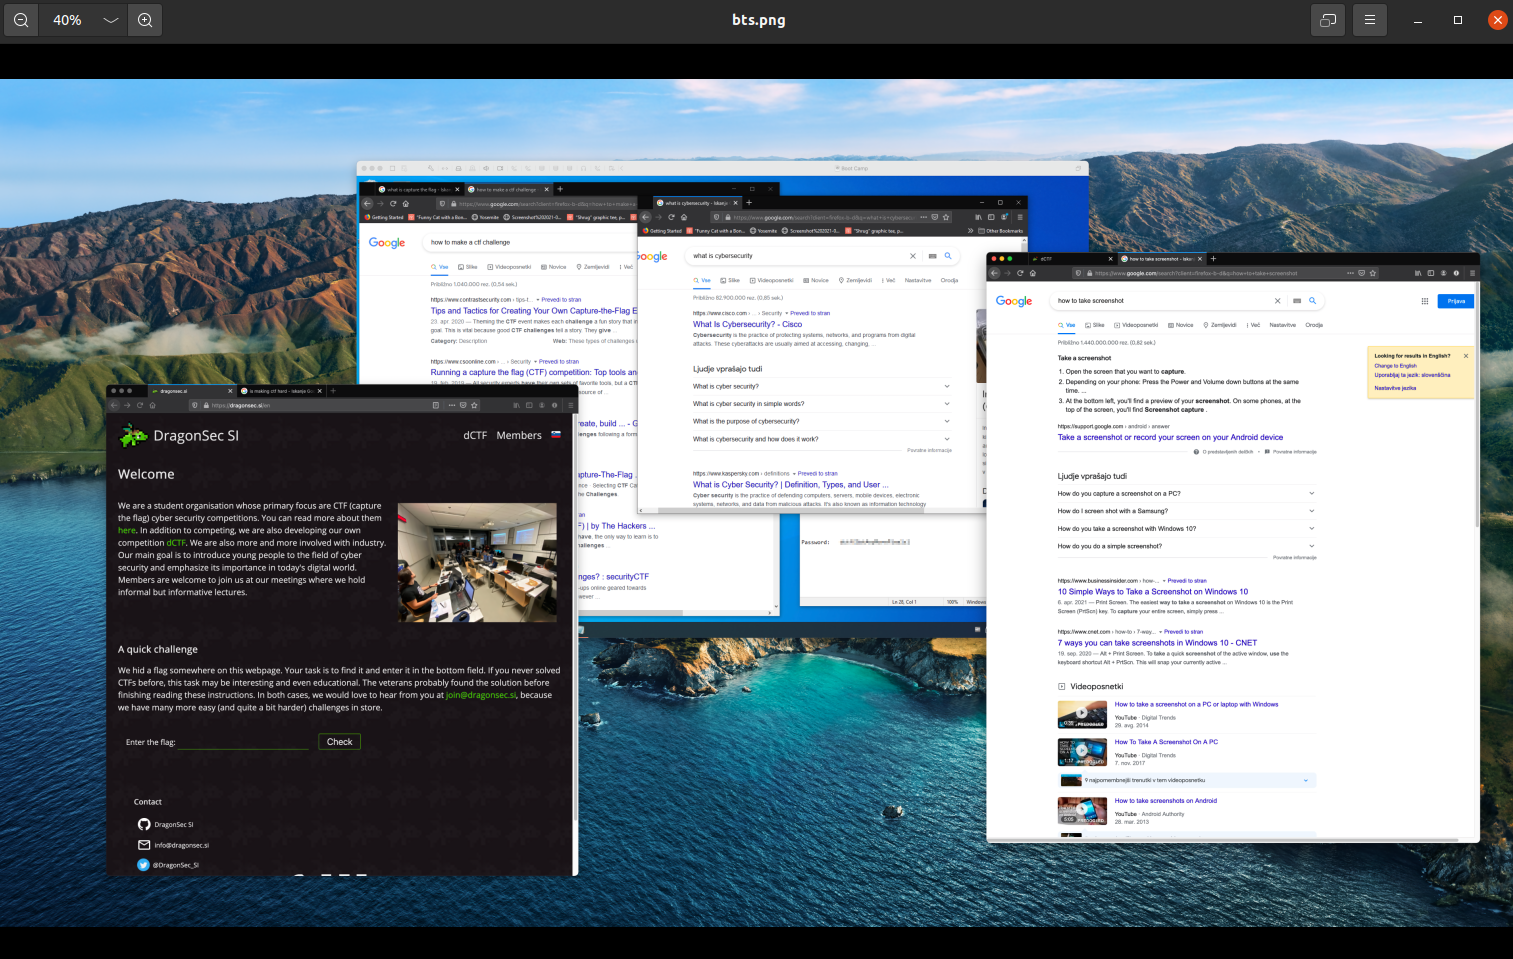1513x959 pixels.
Task: Dismiss the 'Looking for results in English?' box
Action: coord(1466,356)
